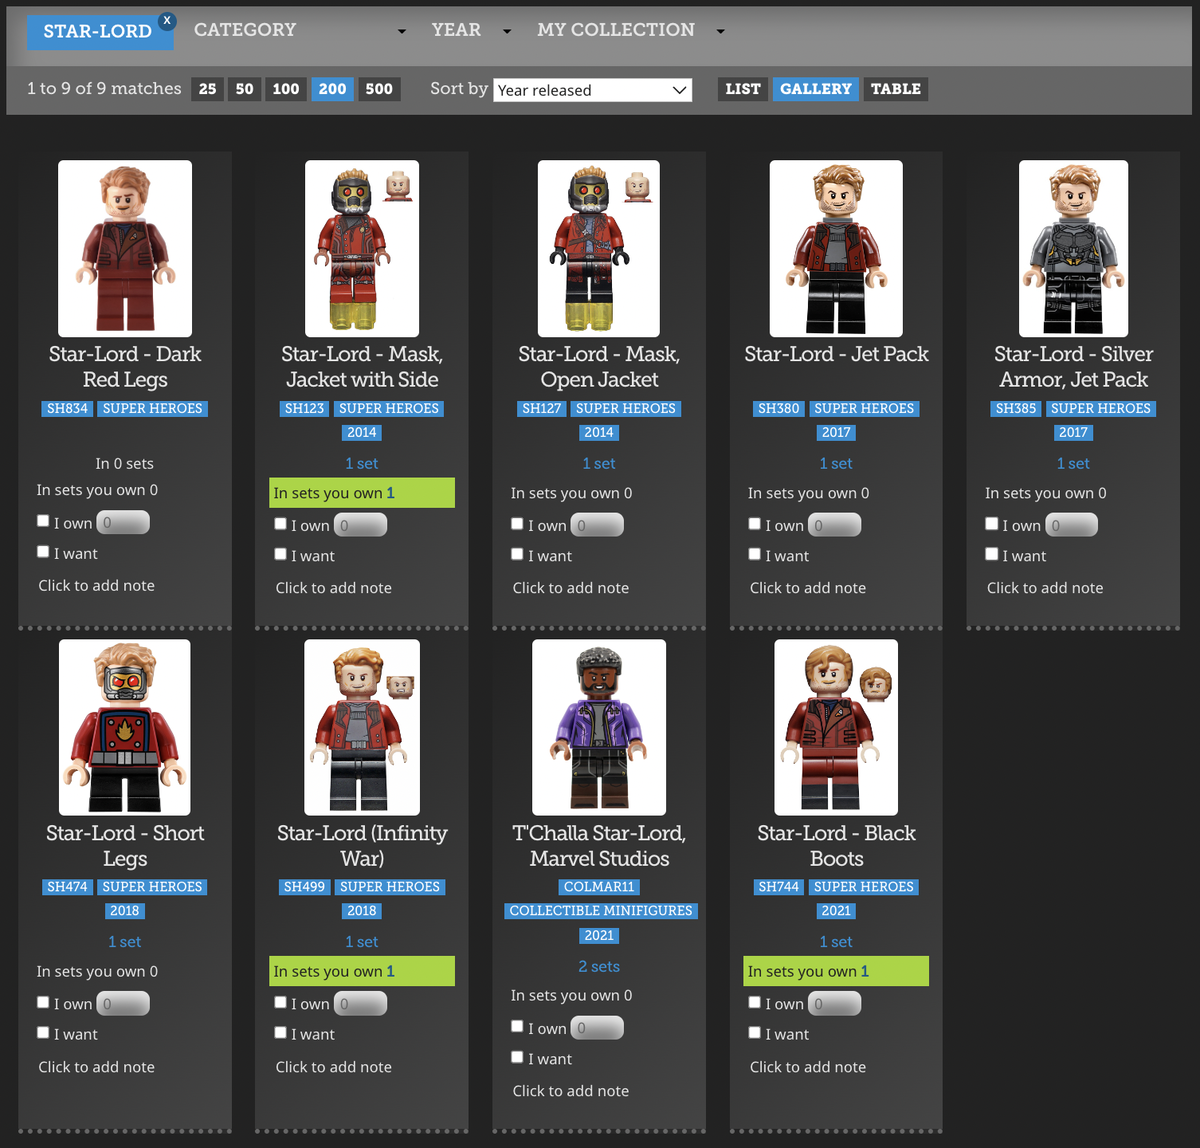Click the STAR-LORD filter tag
Image resolution: width=1200 pixels, height=1148 pixels.
[98, 31]
